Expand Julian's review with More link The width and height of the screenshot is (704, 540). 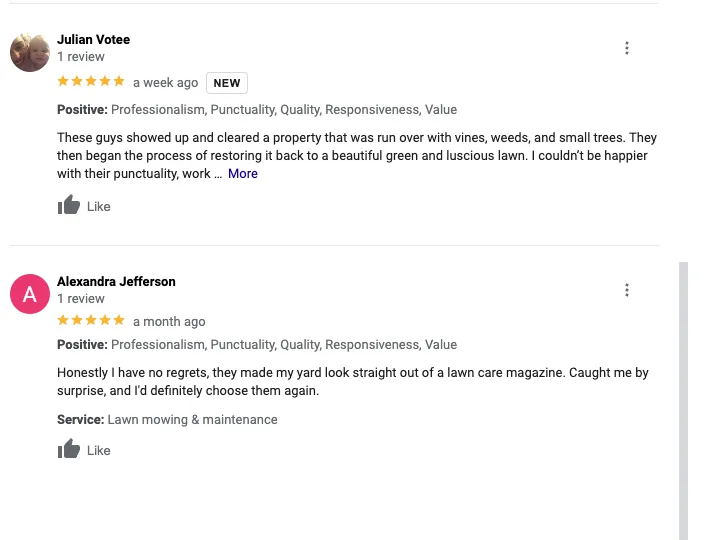[x=243, y=174]
